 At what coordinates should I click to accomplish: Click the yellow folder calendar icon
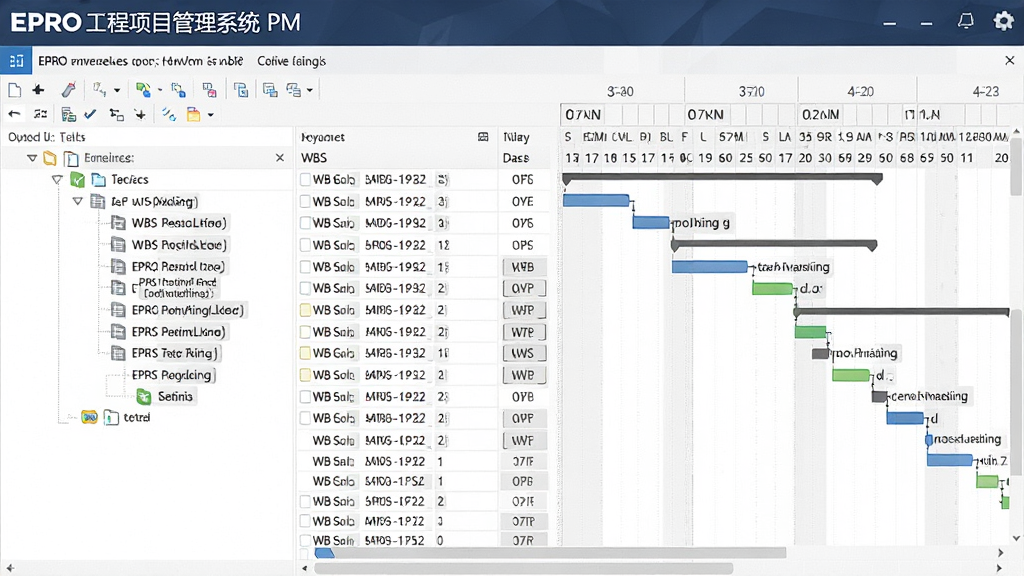tap(193, 114)
